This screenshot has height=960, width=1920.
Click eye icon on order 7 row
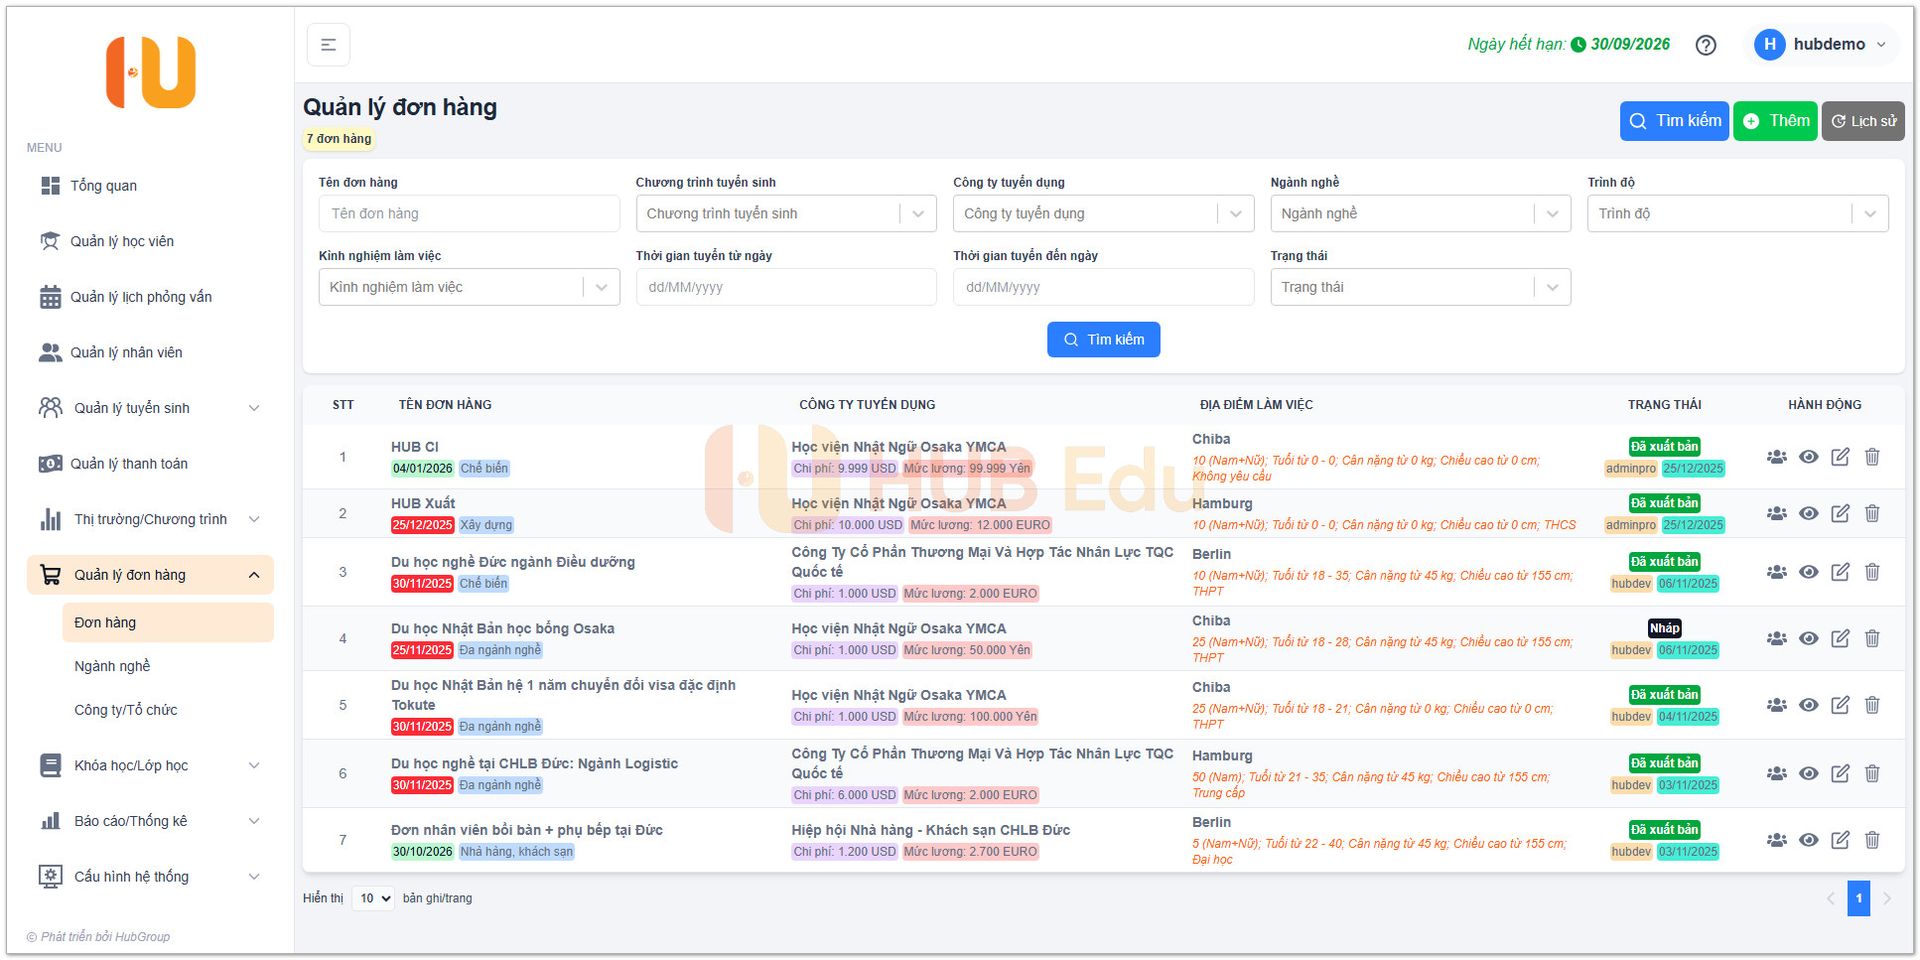pos(1808,840)
